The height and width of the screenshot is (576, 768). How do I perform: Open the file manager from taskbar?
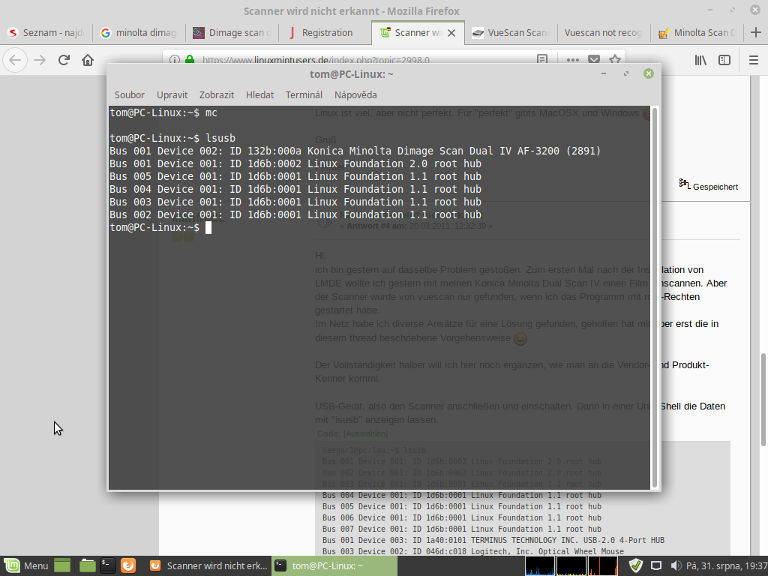[x=87, y=566]
